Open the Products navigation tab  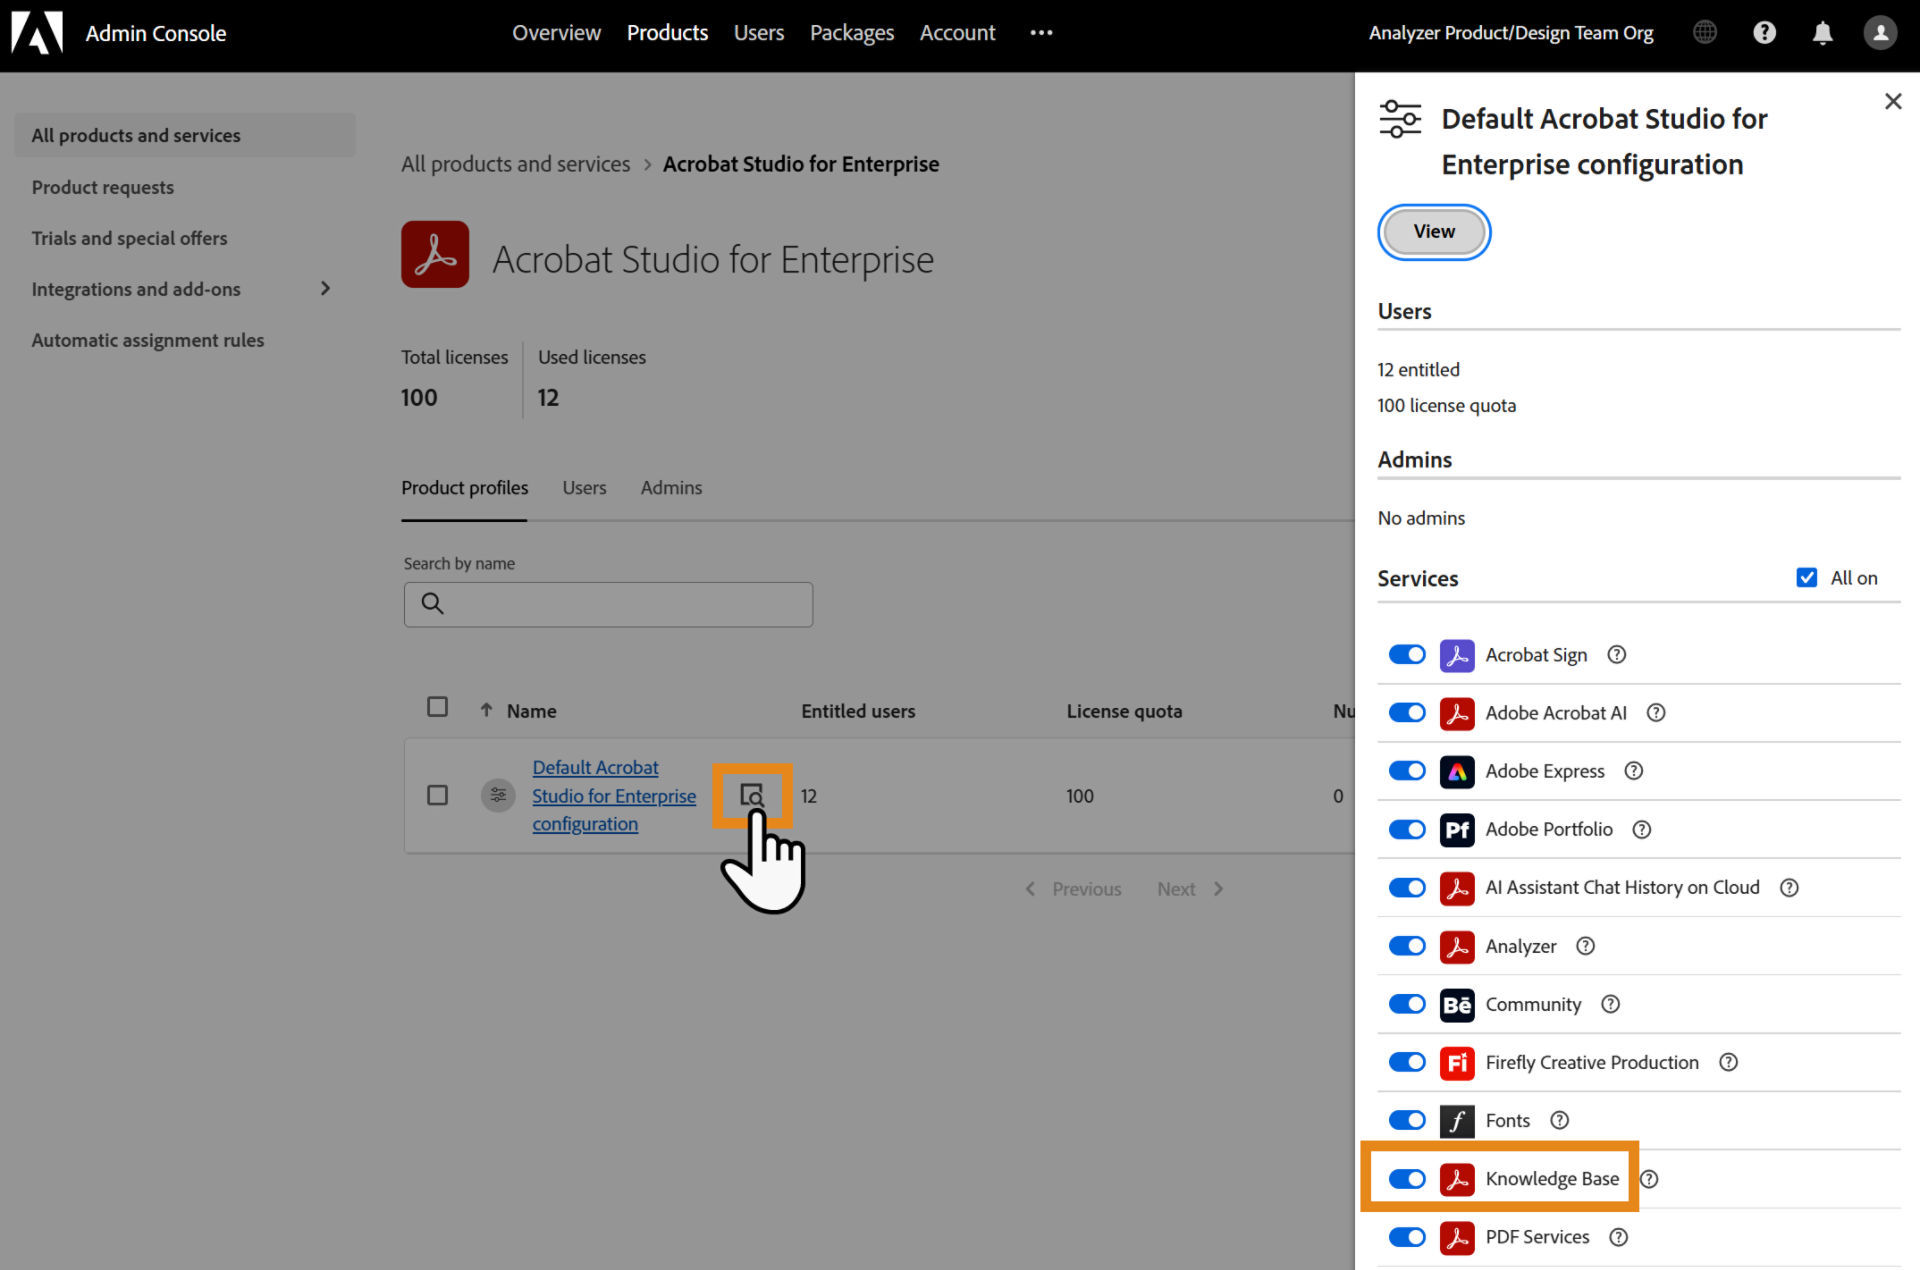pyautogui.click(x=667, y=33)
